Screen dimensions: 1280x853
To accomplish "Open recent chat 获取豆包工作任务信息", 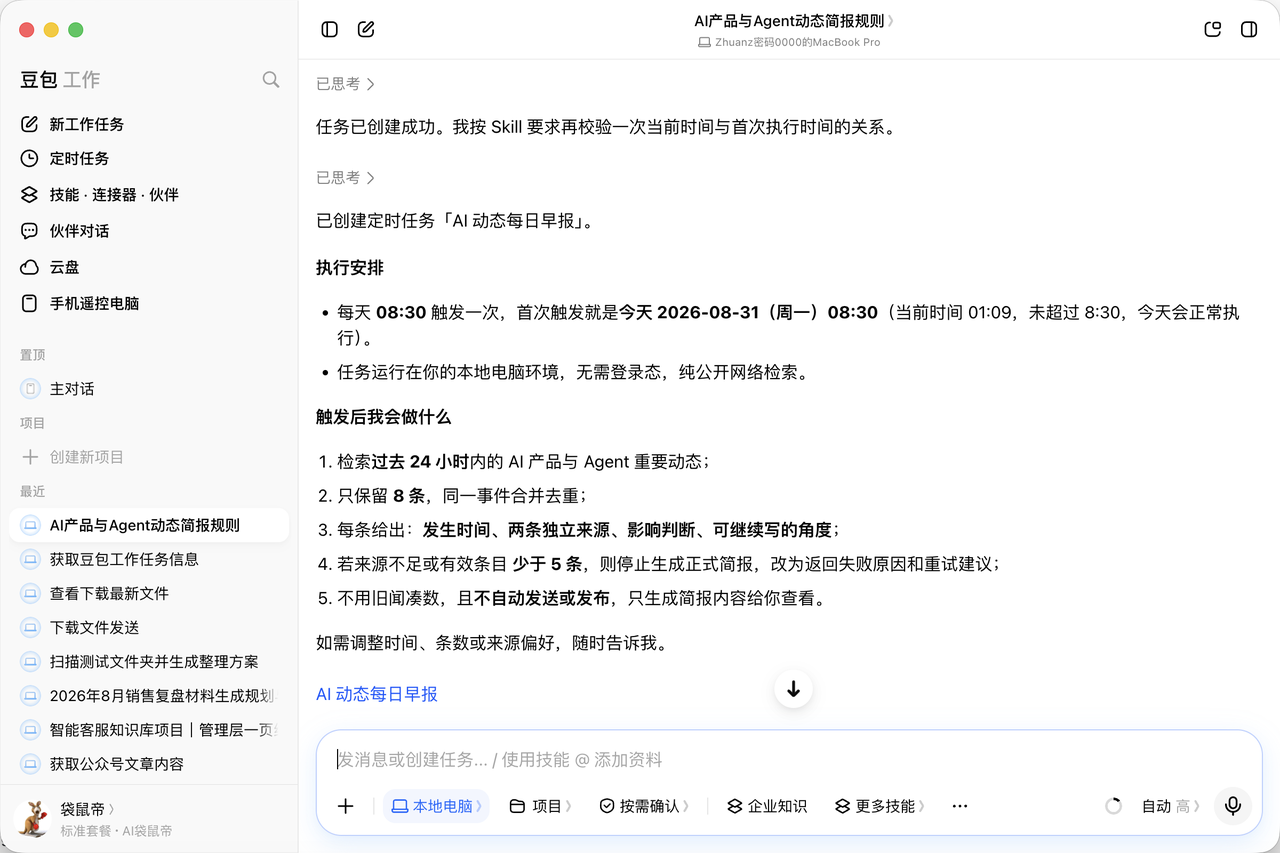I will (149, 559).
